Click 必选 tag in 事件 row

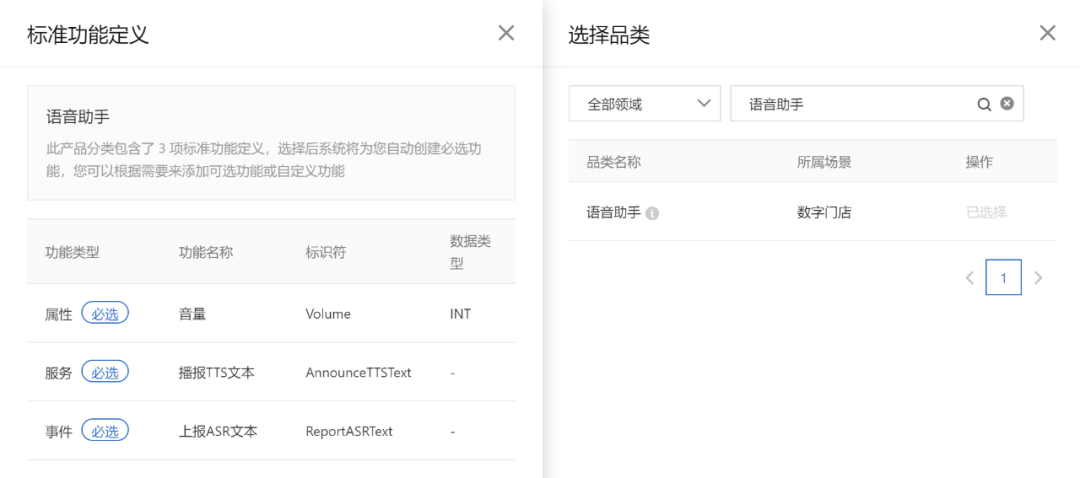(x=105, y=431)
